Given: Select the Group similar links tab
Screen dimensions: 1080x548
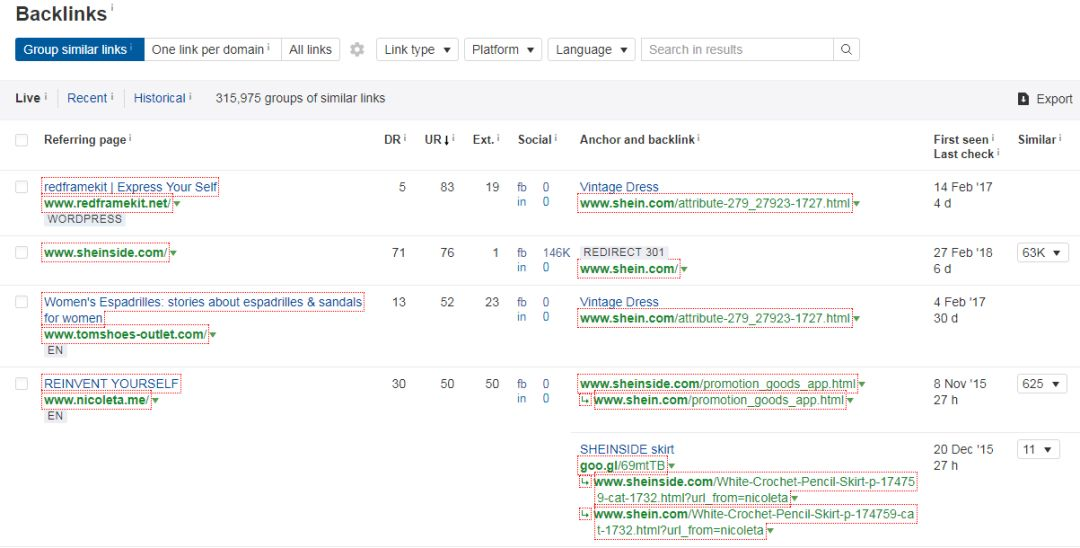Looking at the screenshot, I should tap(80, 50).
